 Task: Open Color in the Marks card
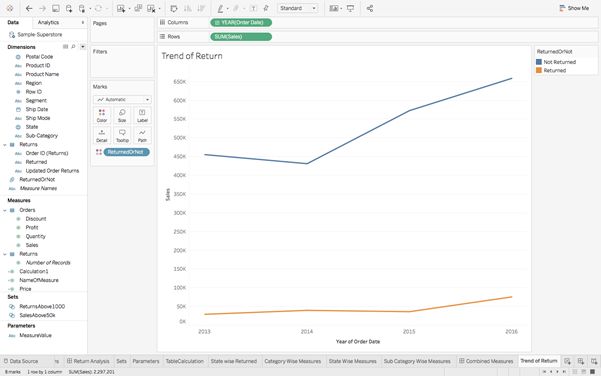tap(102, 115)
